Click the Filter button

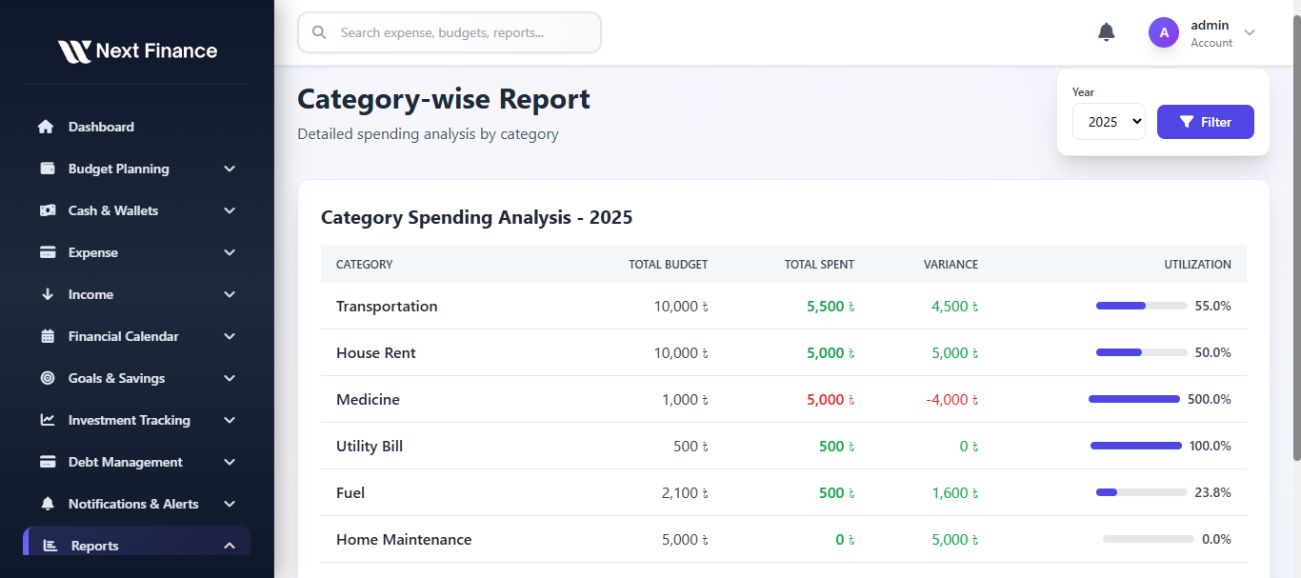[1205, 122]
